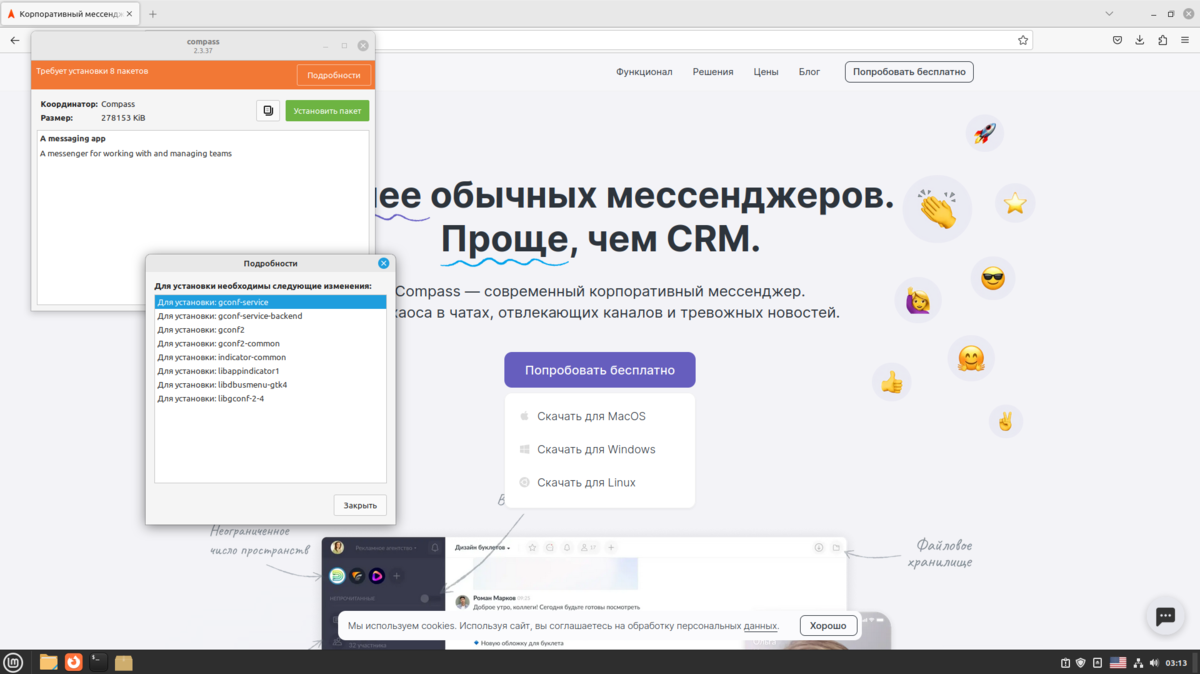Screen dimensions: 1200x674
Task: Open the Решения menu item
Action: [713, 72]
